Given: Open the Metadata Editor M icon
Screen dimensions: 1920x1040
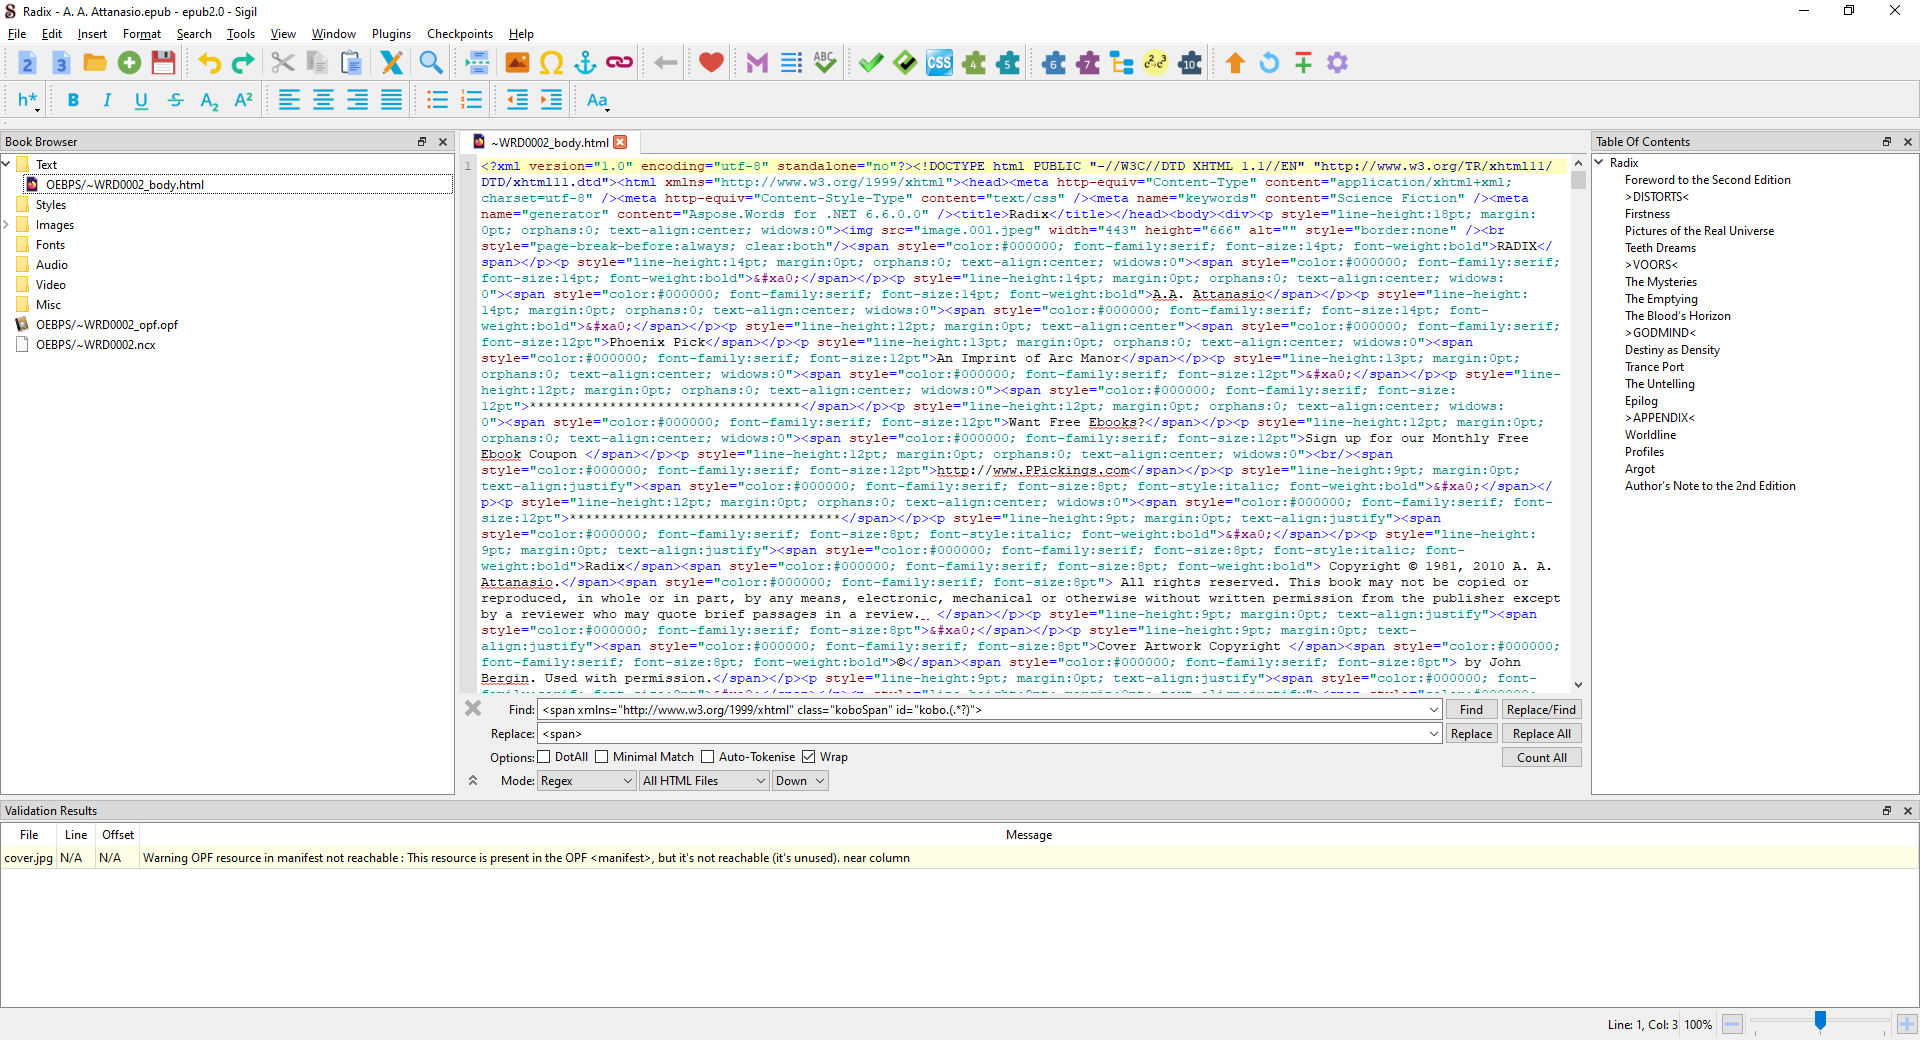Looking at the screenshot, I should 757,63.
